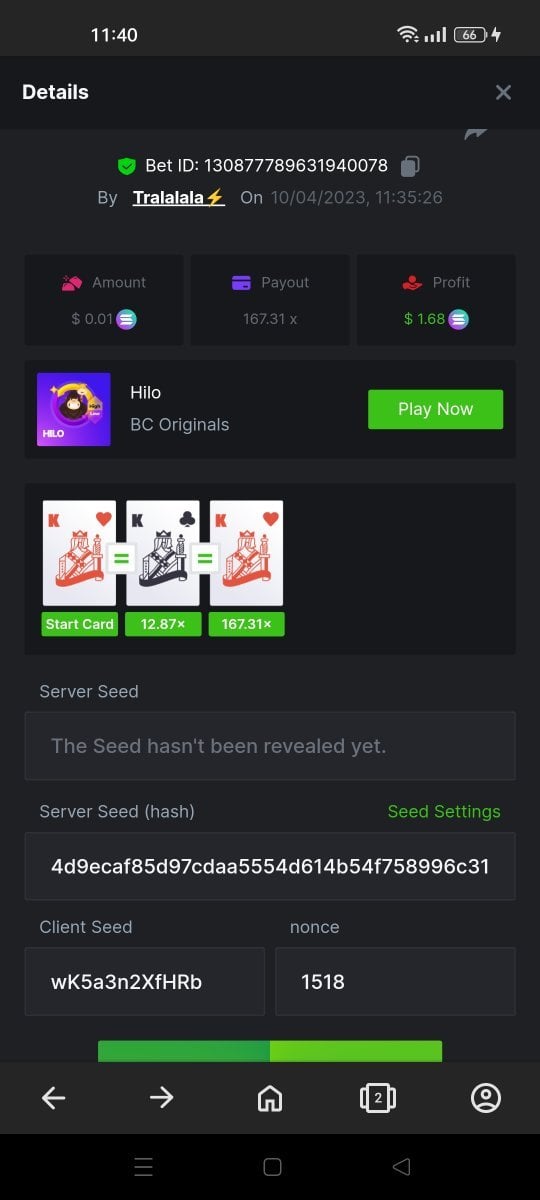This screenshot has width=540, height=1200.
Task: Copy the Bet ID to clipboard
Action: coord(410,166)
